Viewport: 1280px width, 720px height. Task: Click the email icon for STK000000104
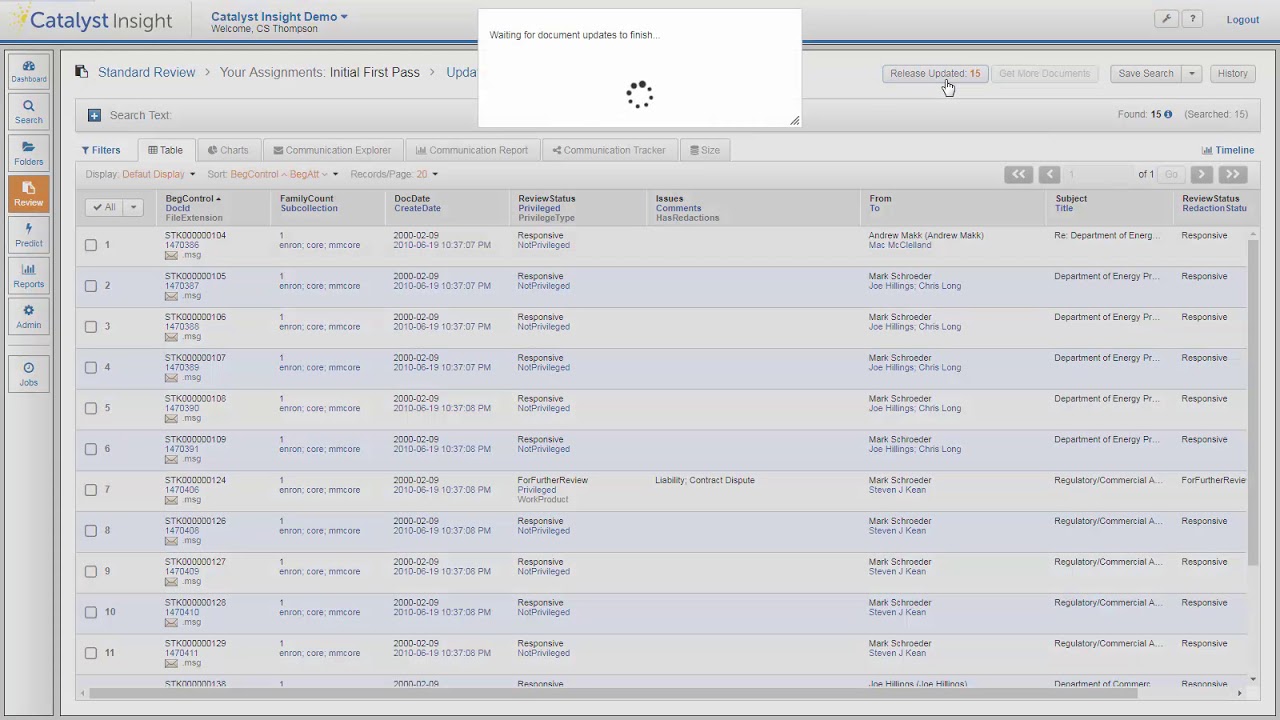pyautogui.click(x=171, y=255)
